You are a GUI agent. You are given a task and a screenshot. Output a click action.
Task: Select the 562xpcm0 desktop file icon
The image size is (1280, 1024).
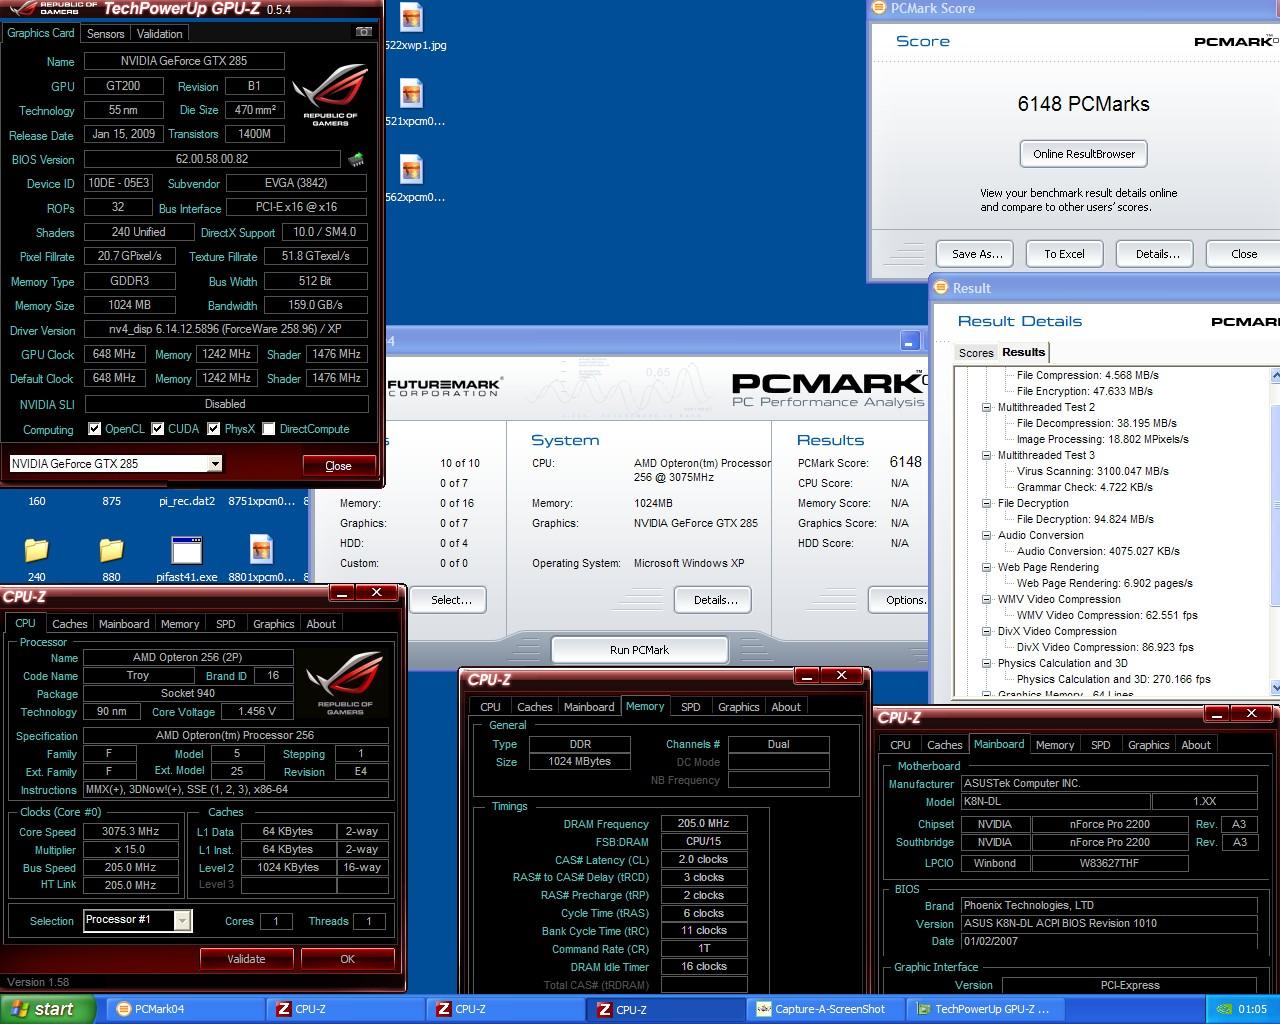pyautogui.click(x=411, y=170)
